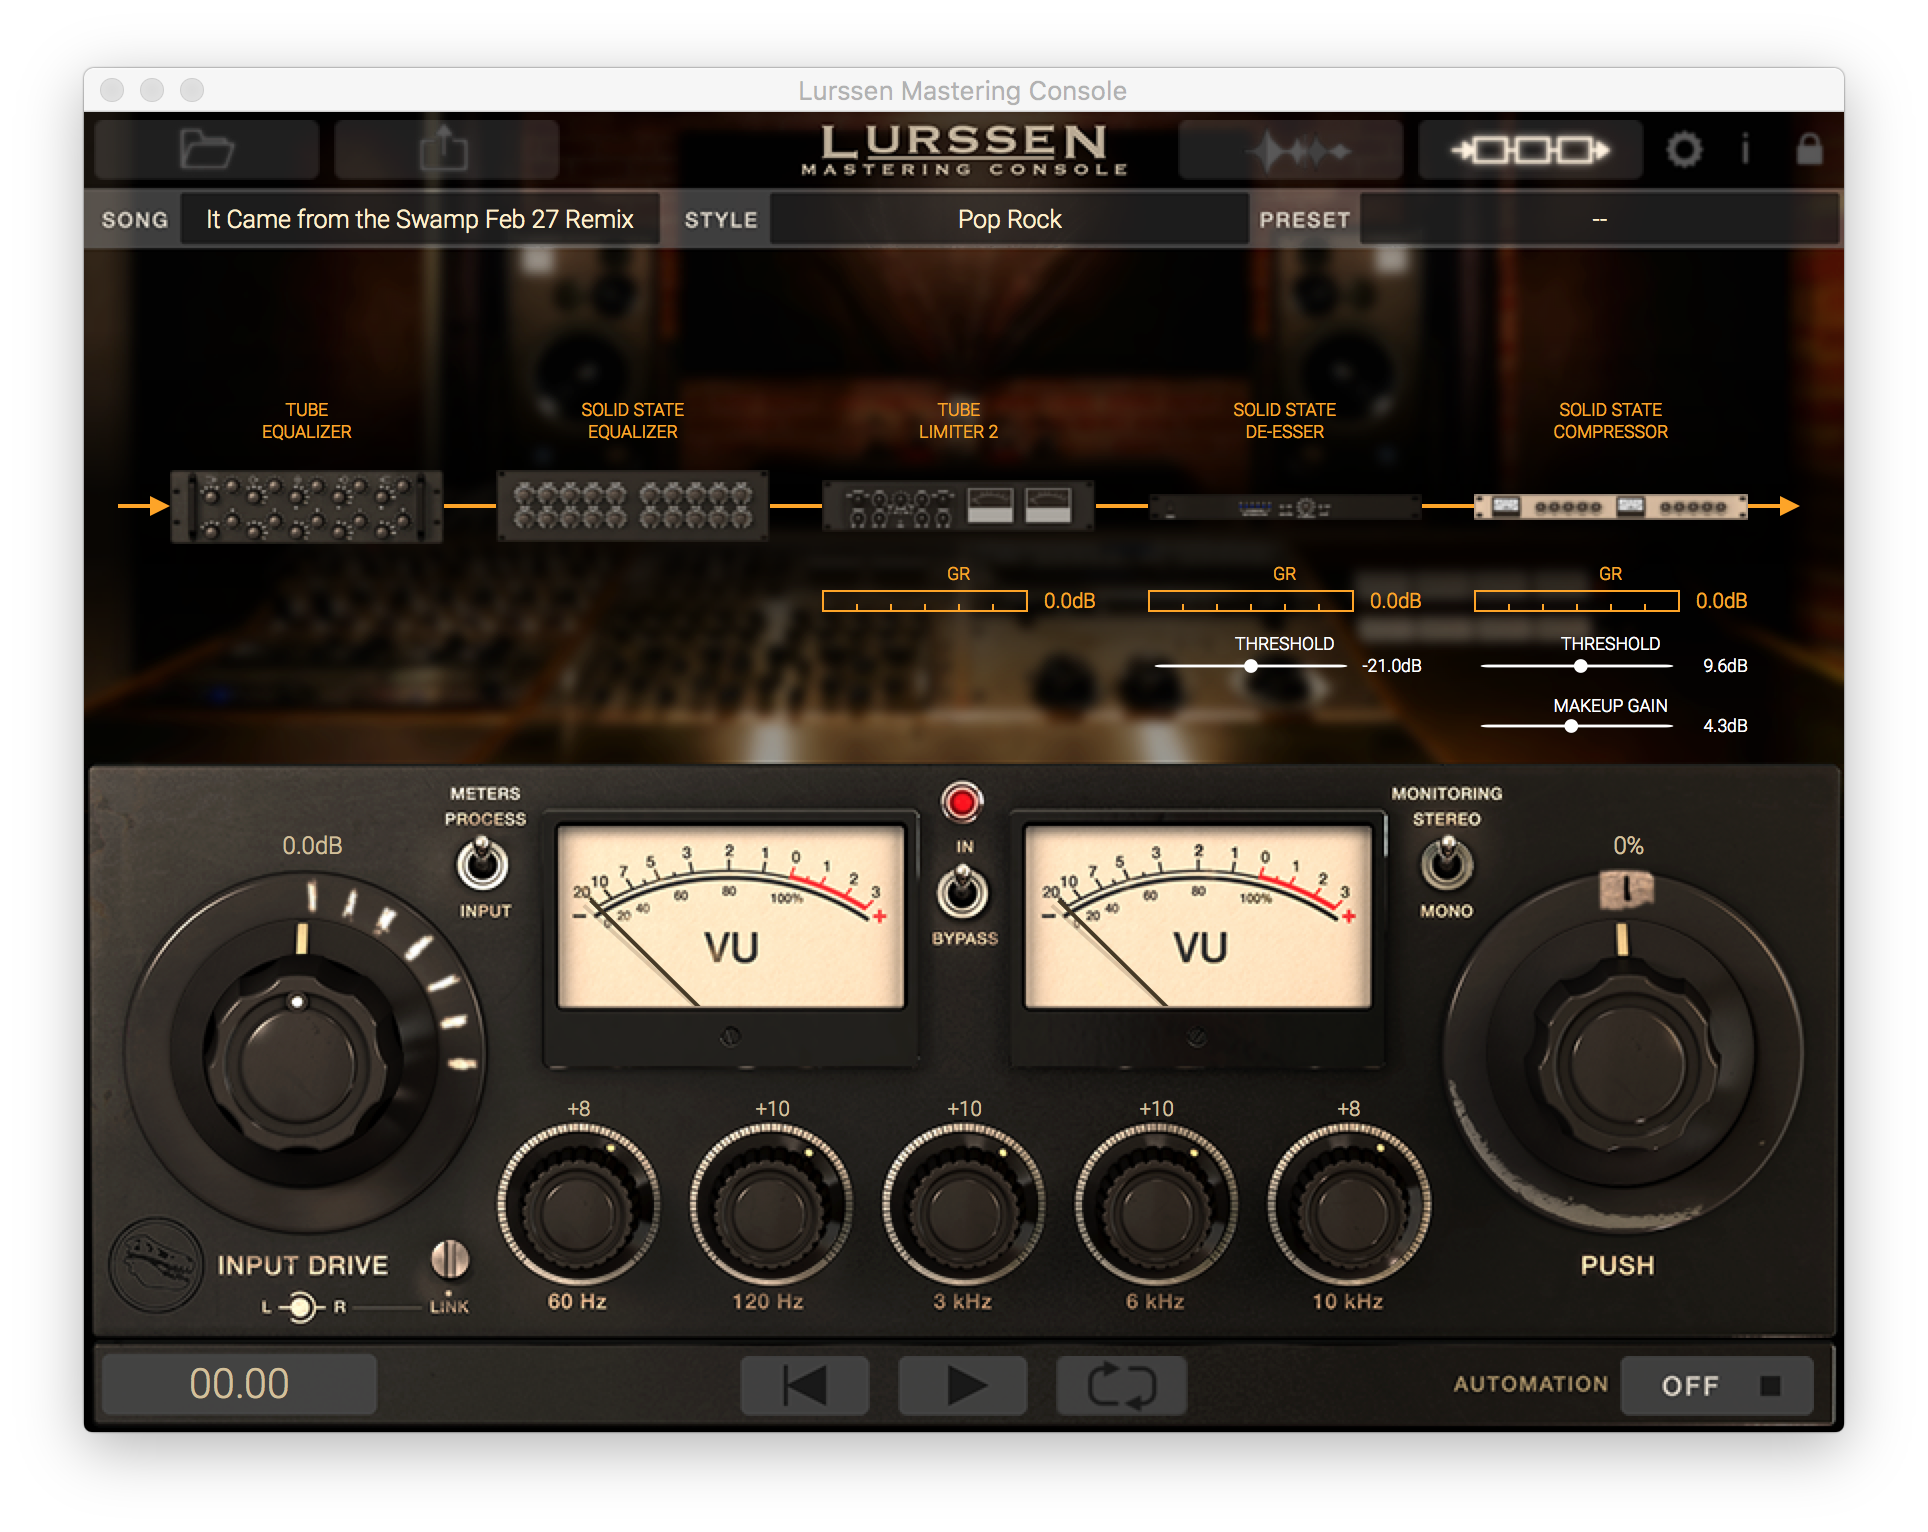Image resolution: width=1928 pixels, height=1532 pixels.
Task: Click the info 'i' icon
Action: pos(1746,149)
